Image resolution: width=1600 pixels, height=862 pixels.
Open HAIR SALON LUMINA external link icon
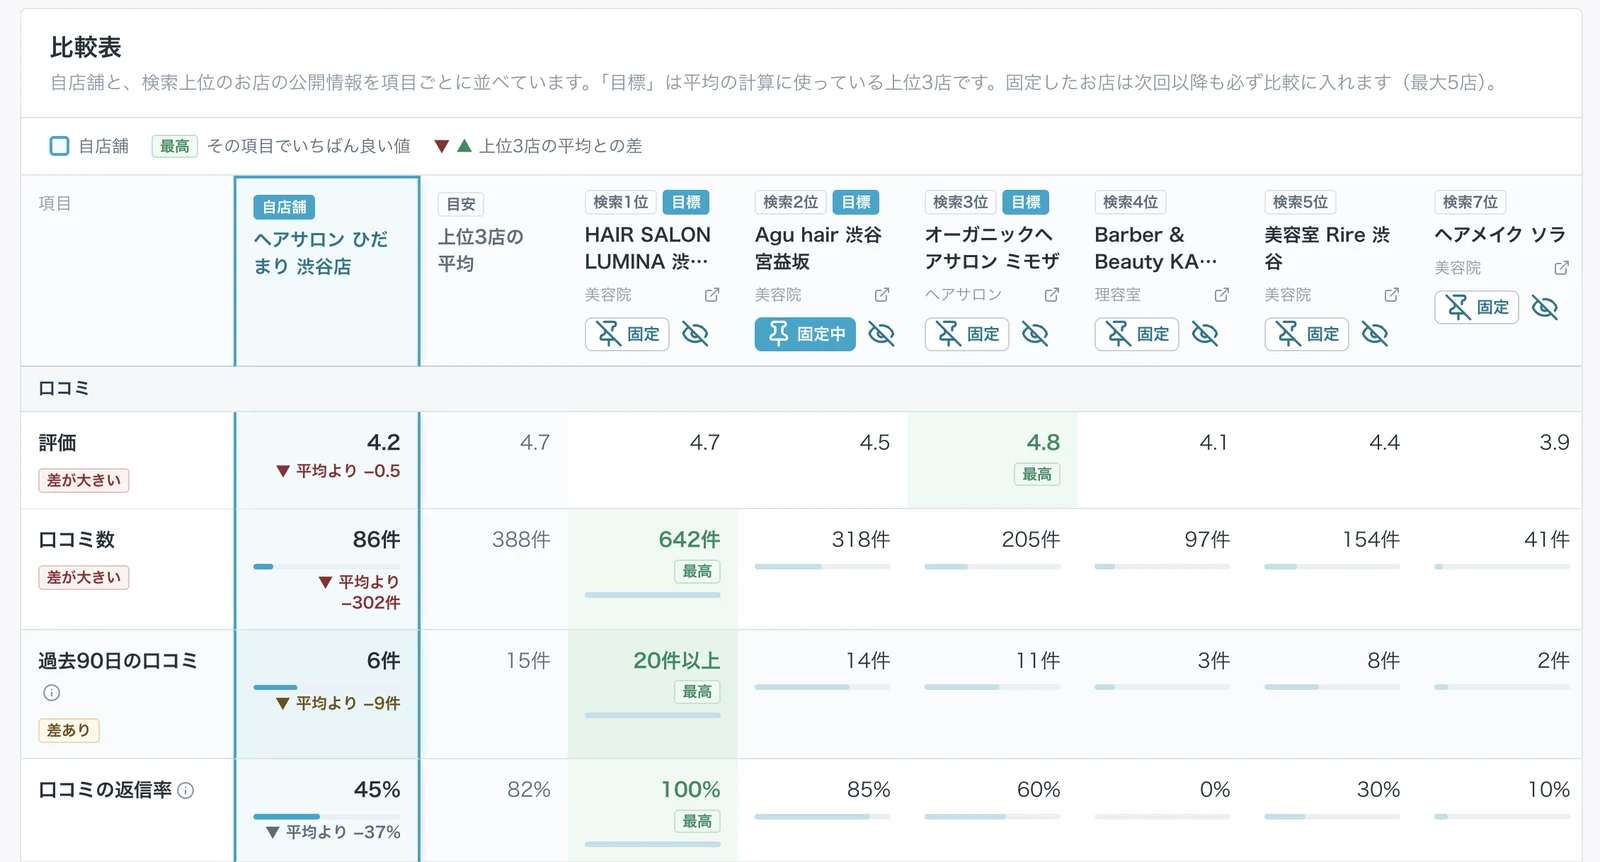[x=712, y=295]
